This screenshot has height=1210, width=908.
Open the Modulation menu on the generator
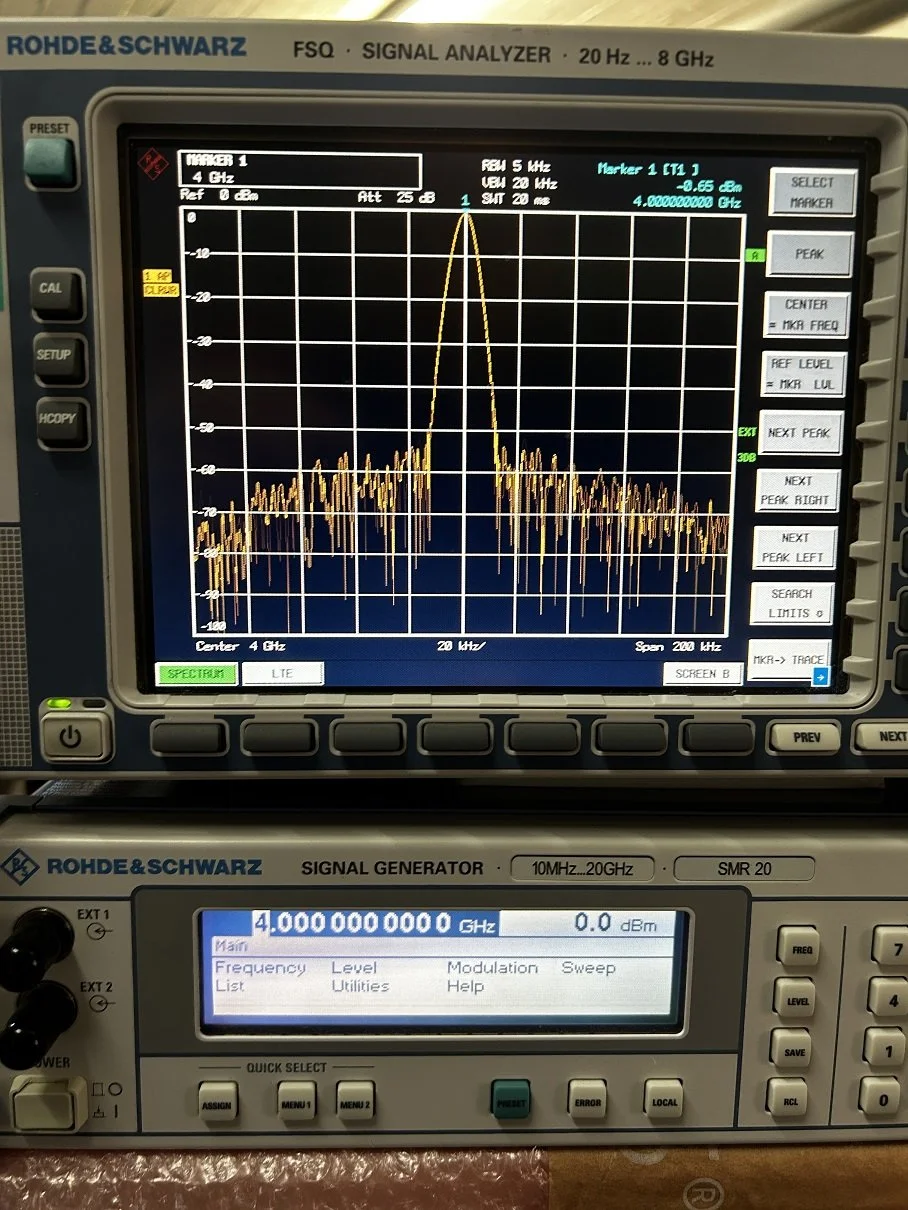(492, 968)
